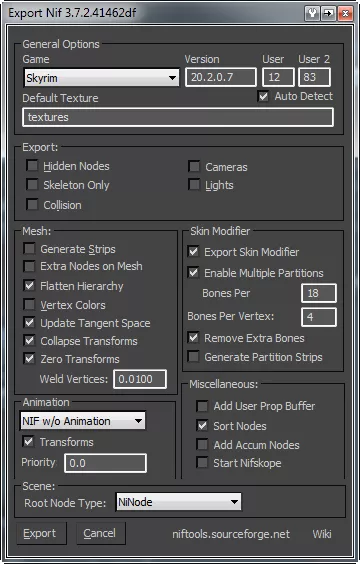Uncheck Flatten Hierarchy option
The height and width of the screenshot is (564, 360).
(29, 286)
